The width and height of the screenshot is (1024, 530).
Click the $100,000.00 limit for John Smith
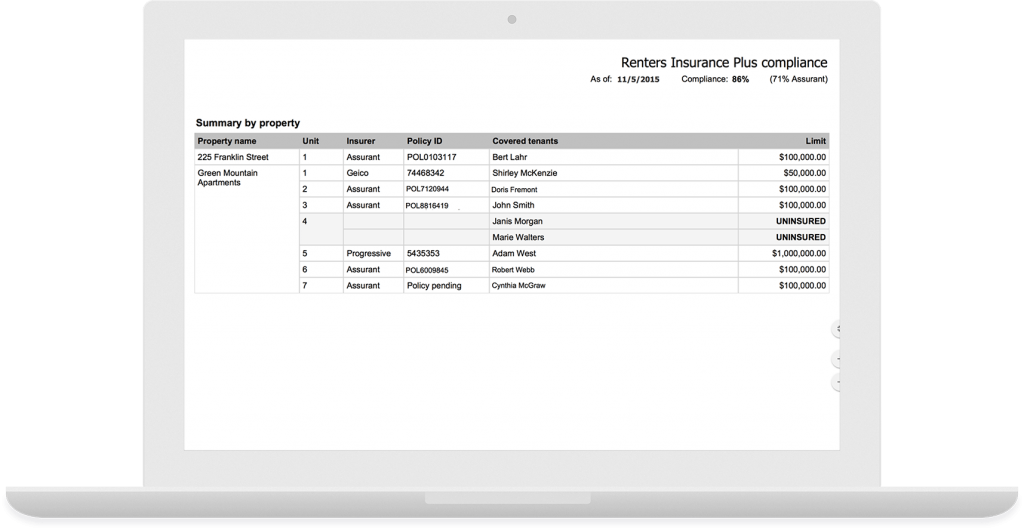pyautogui.click(x=803, y=205)
